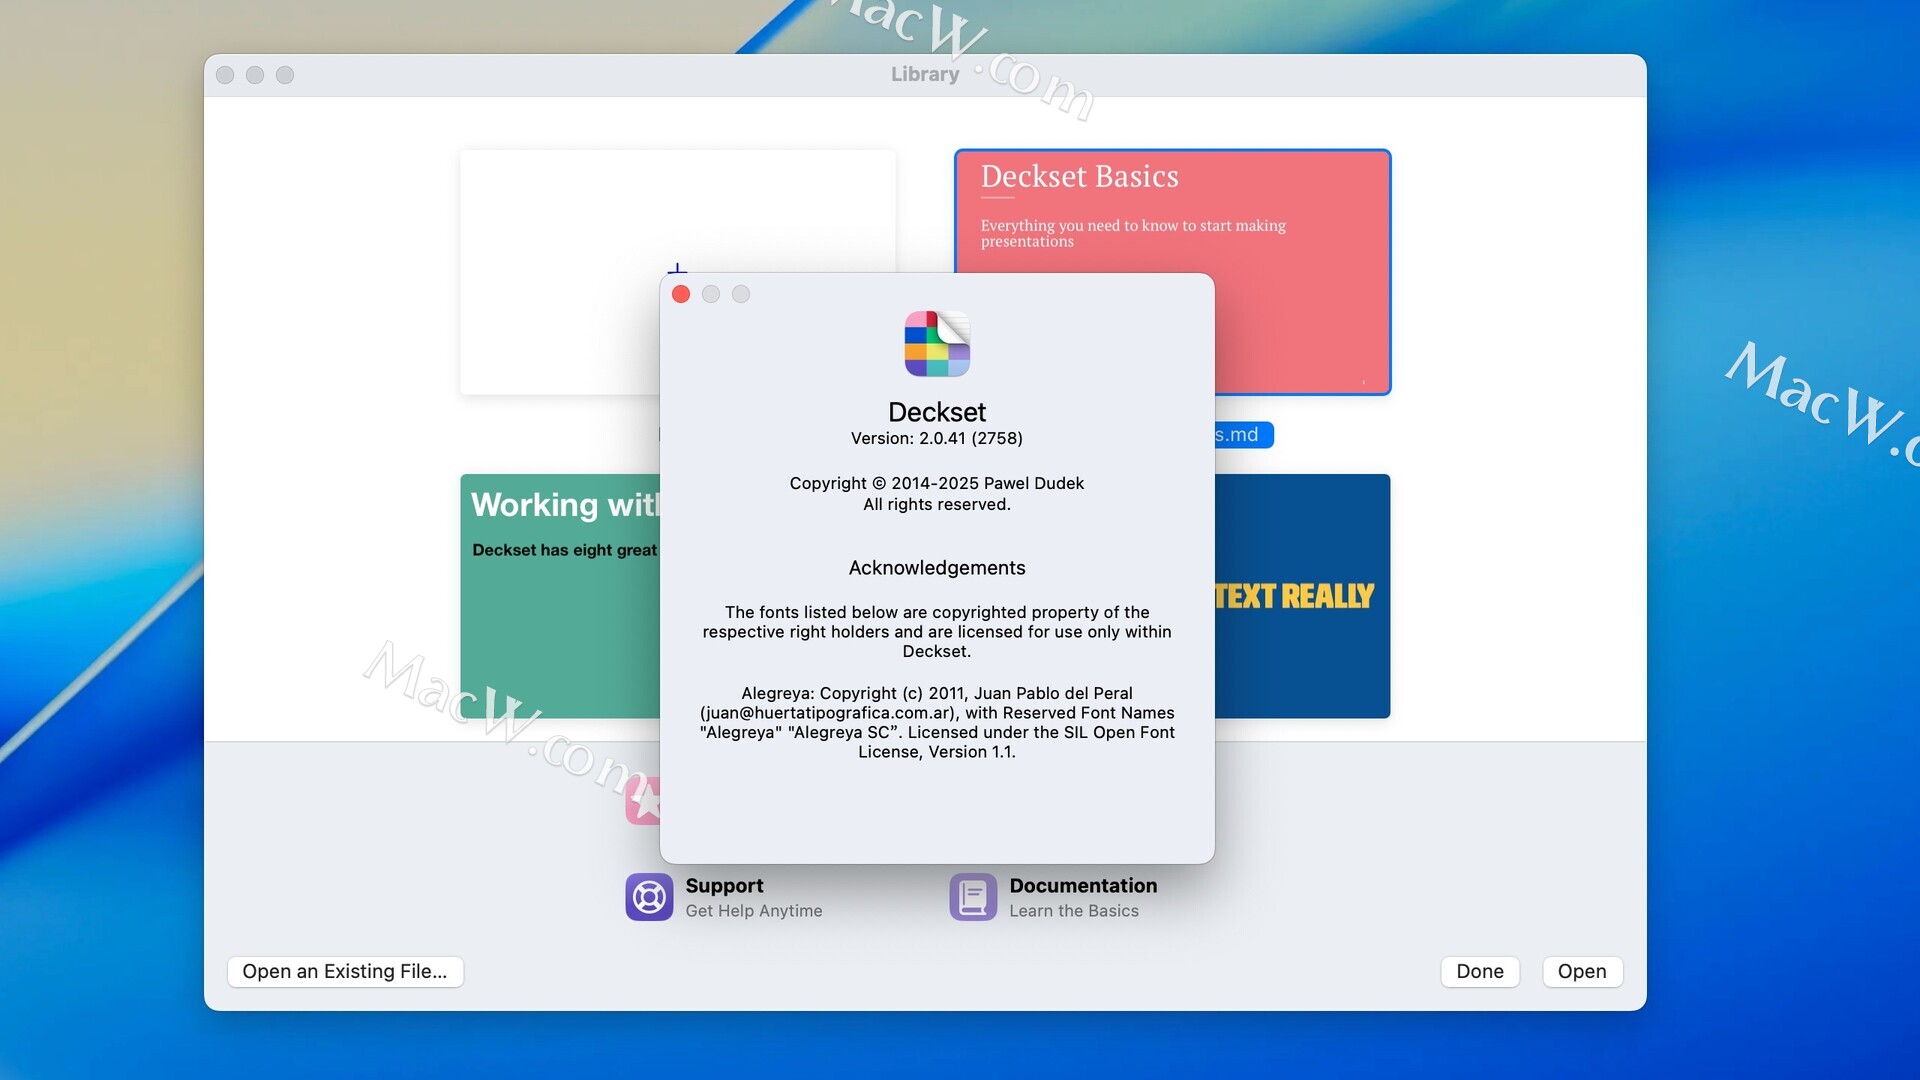Viewport: 1920px width, 1080px height.
Task: Click the pink star icon behind About window
Action: 643,801
